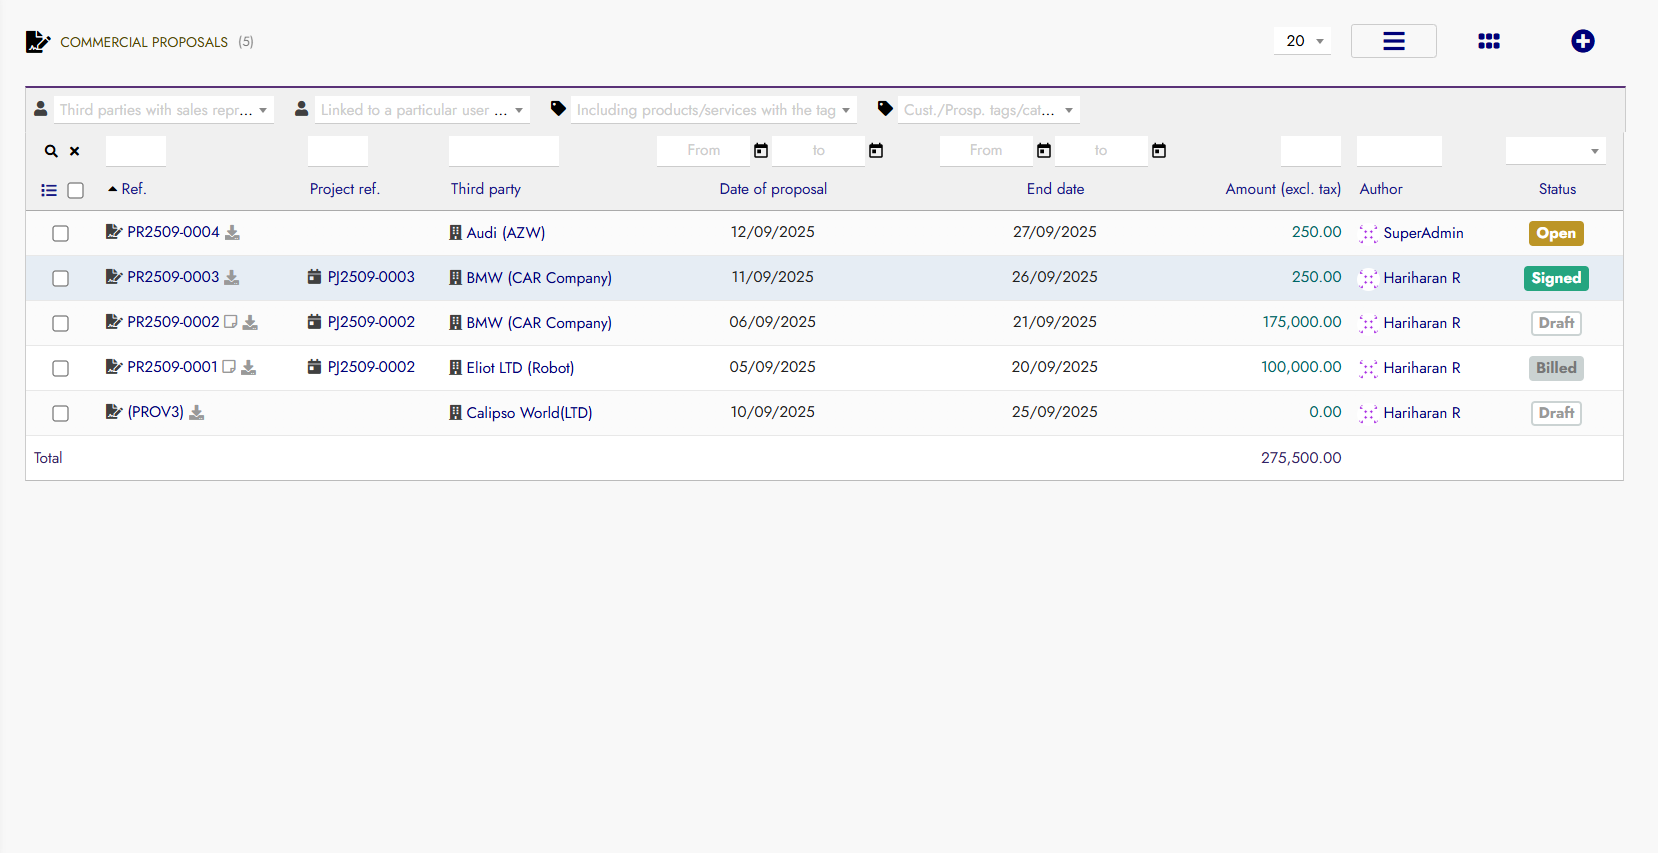Toggle the select-all header checkbox

click(x=76, y=190)
